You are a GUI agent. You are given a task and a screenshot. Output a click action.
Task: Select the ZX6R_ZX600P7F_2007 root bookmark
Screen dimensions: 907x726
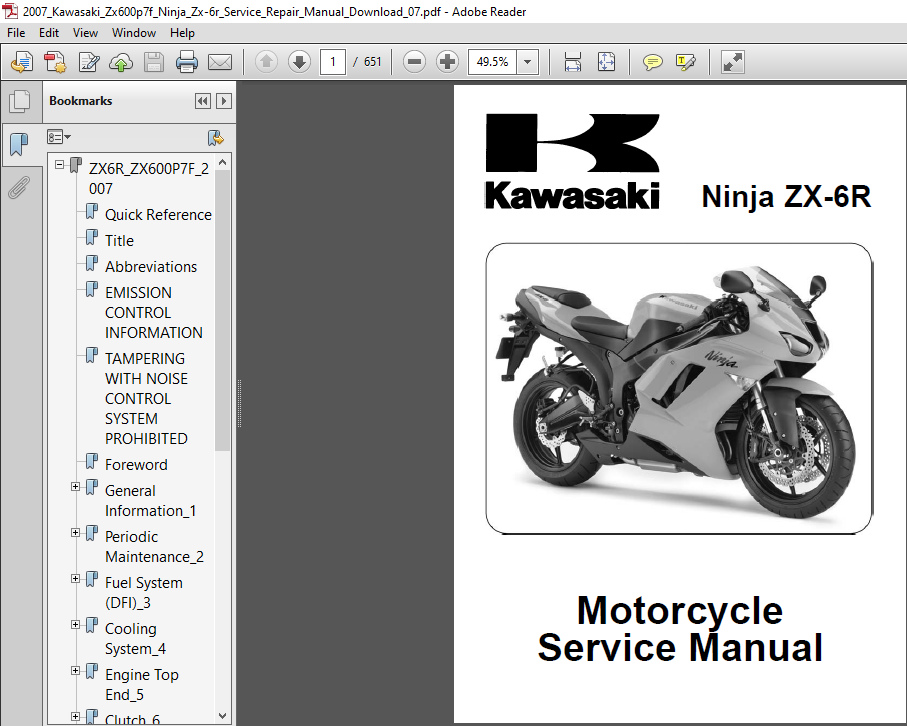pyautogui.click(x=149, y=179)
